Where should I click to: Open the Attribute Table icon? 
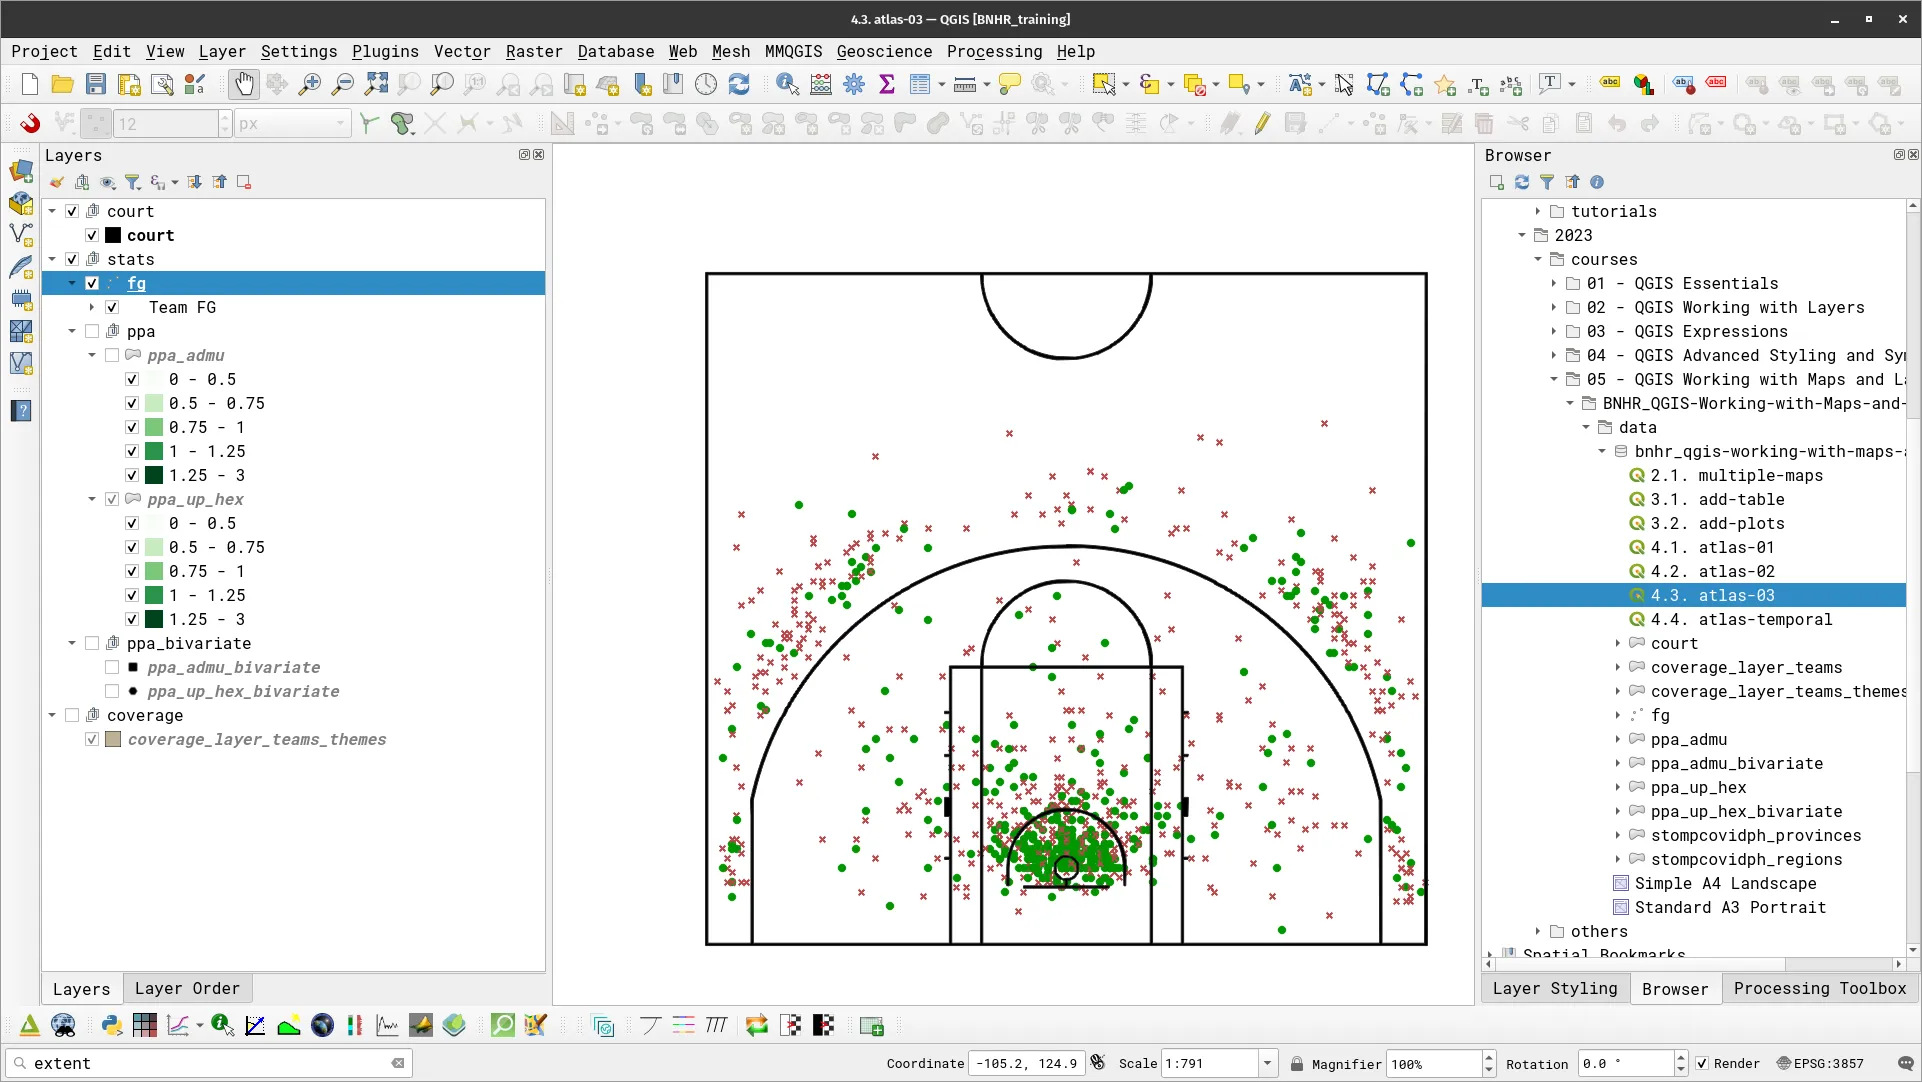tap(919, 84)
